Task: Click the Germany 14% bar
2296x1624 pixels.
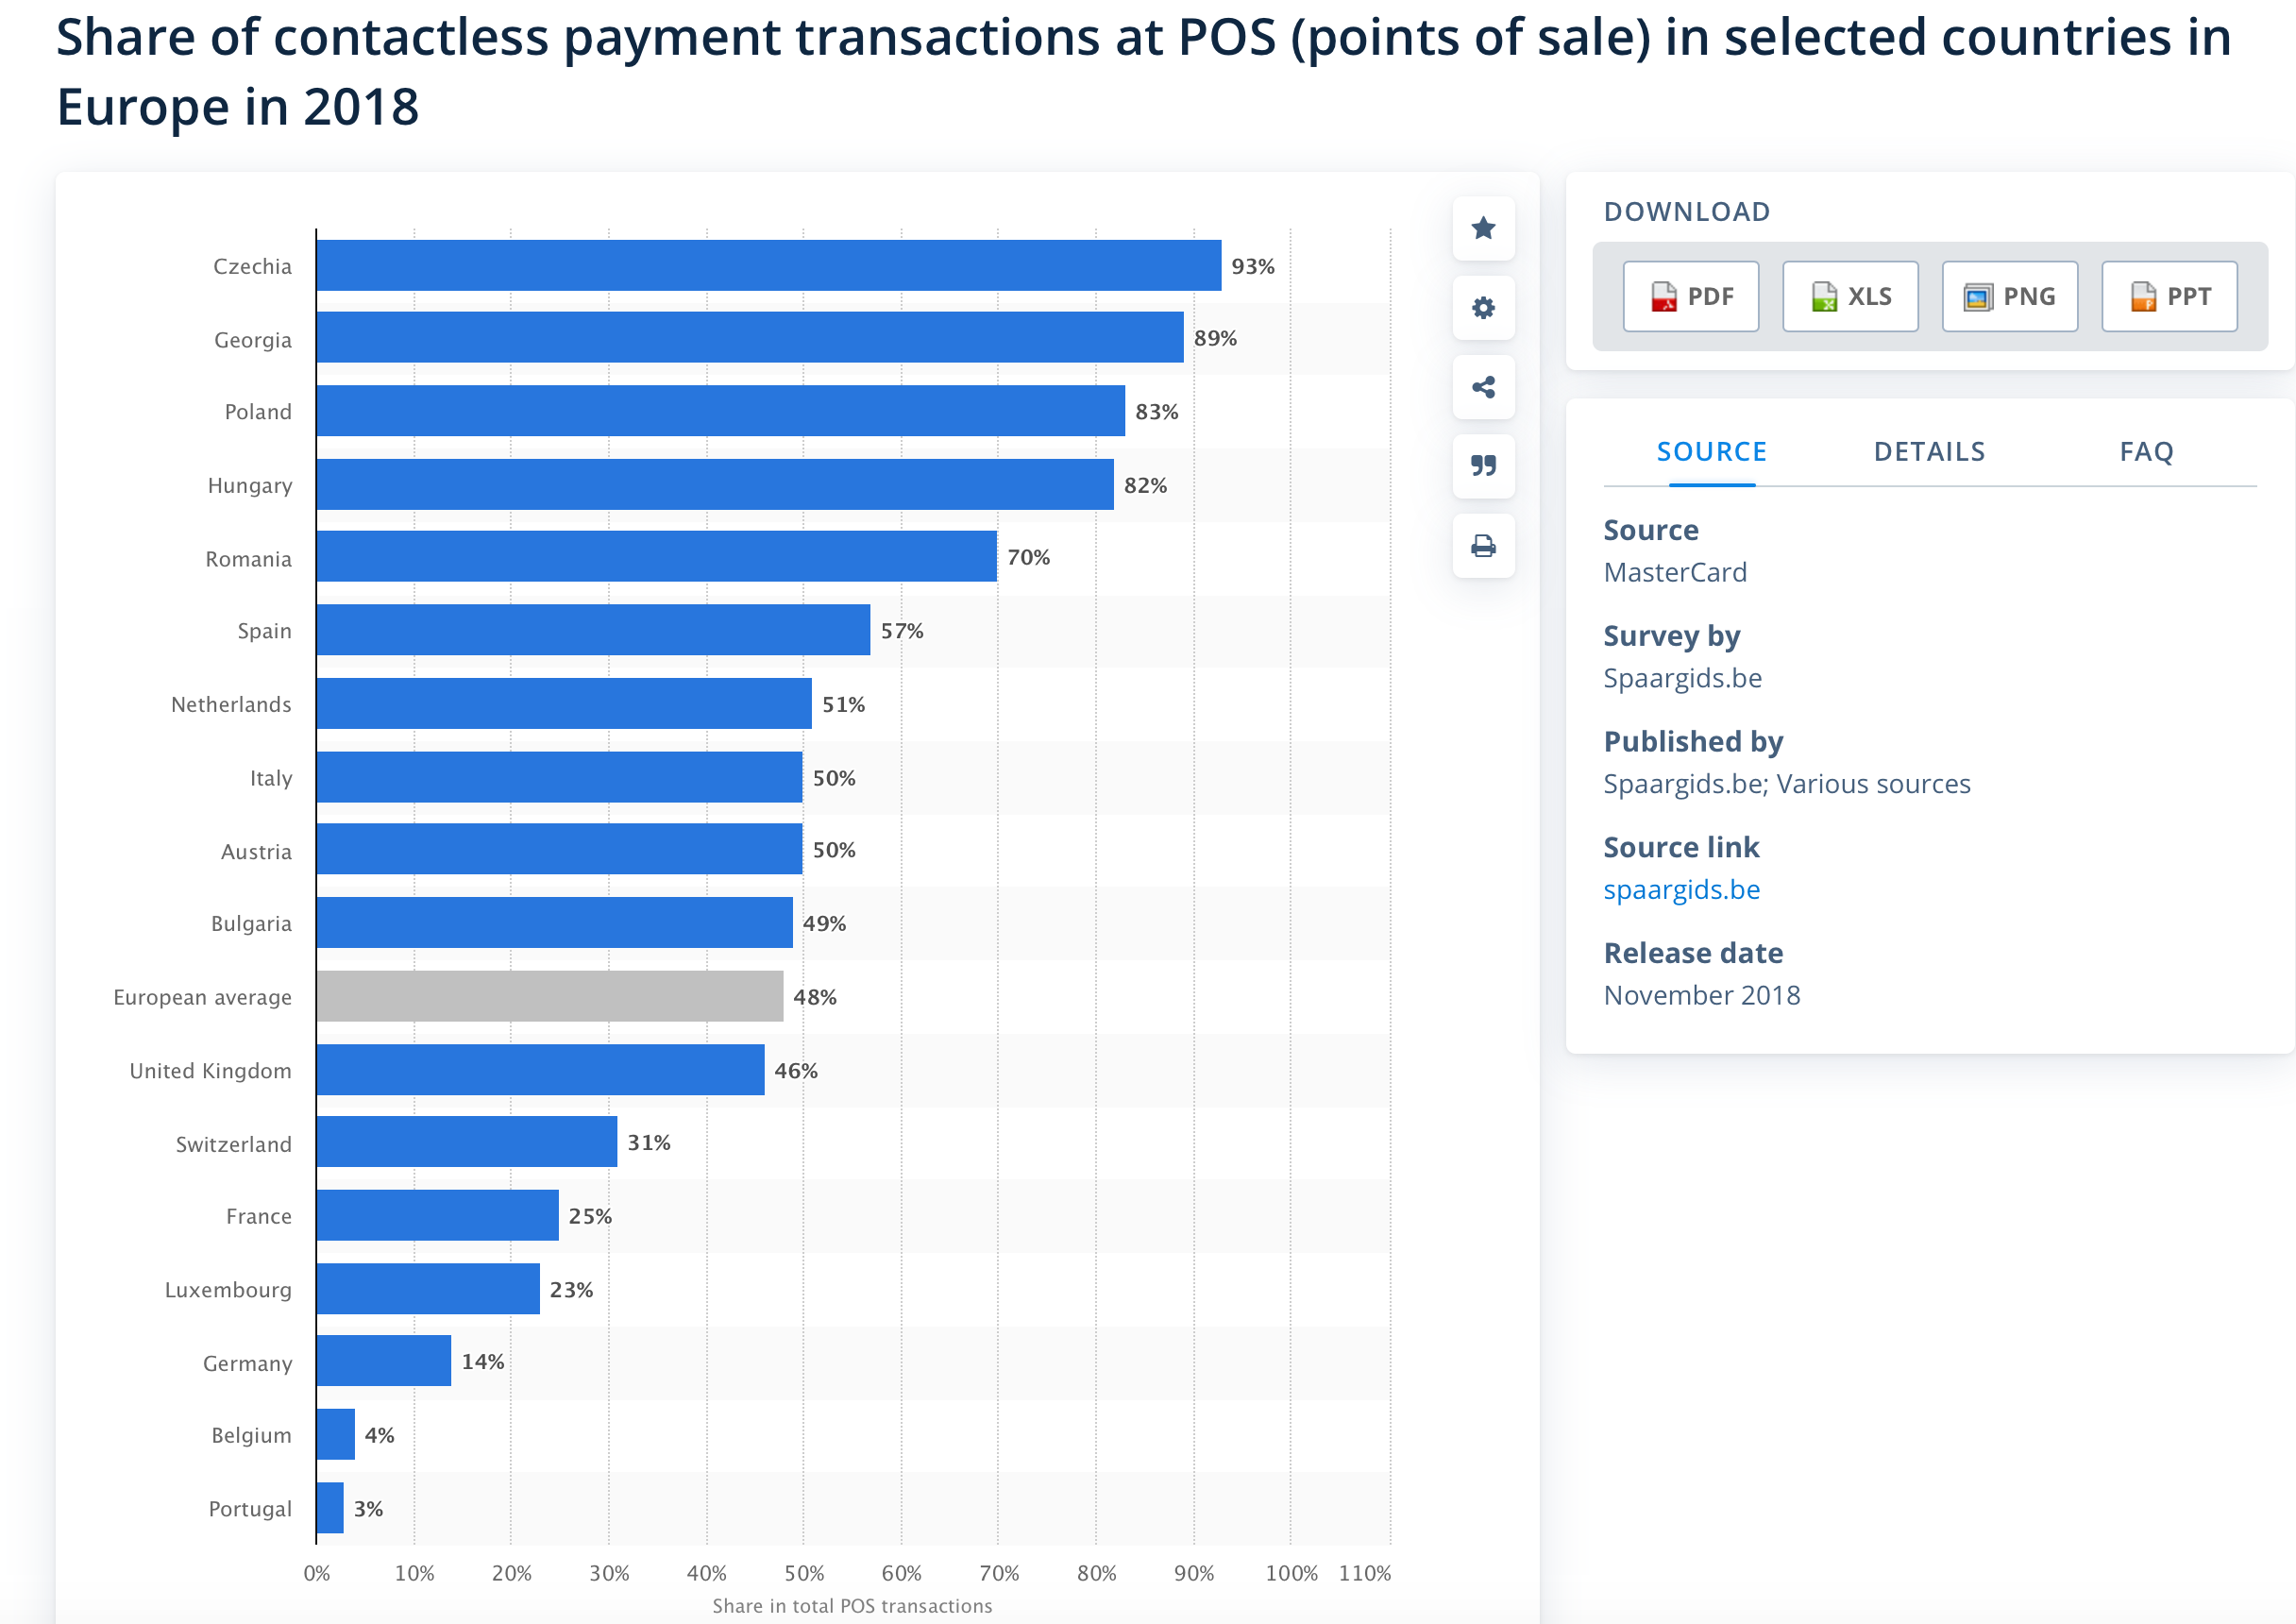Action: coord(383,1361)
